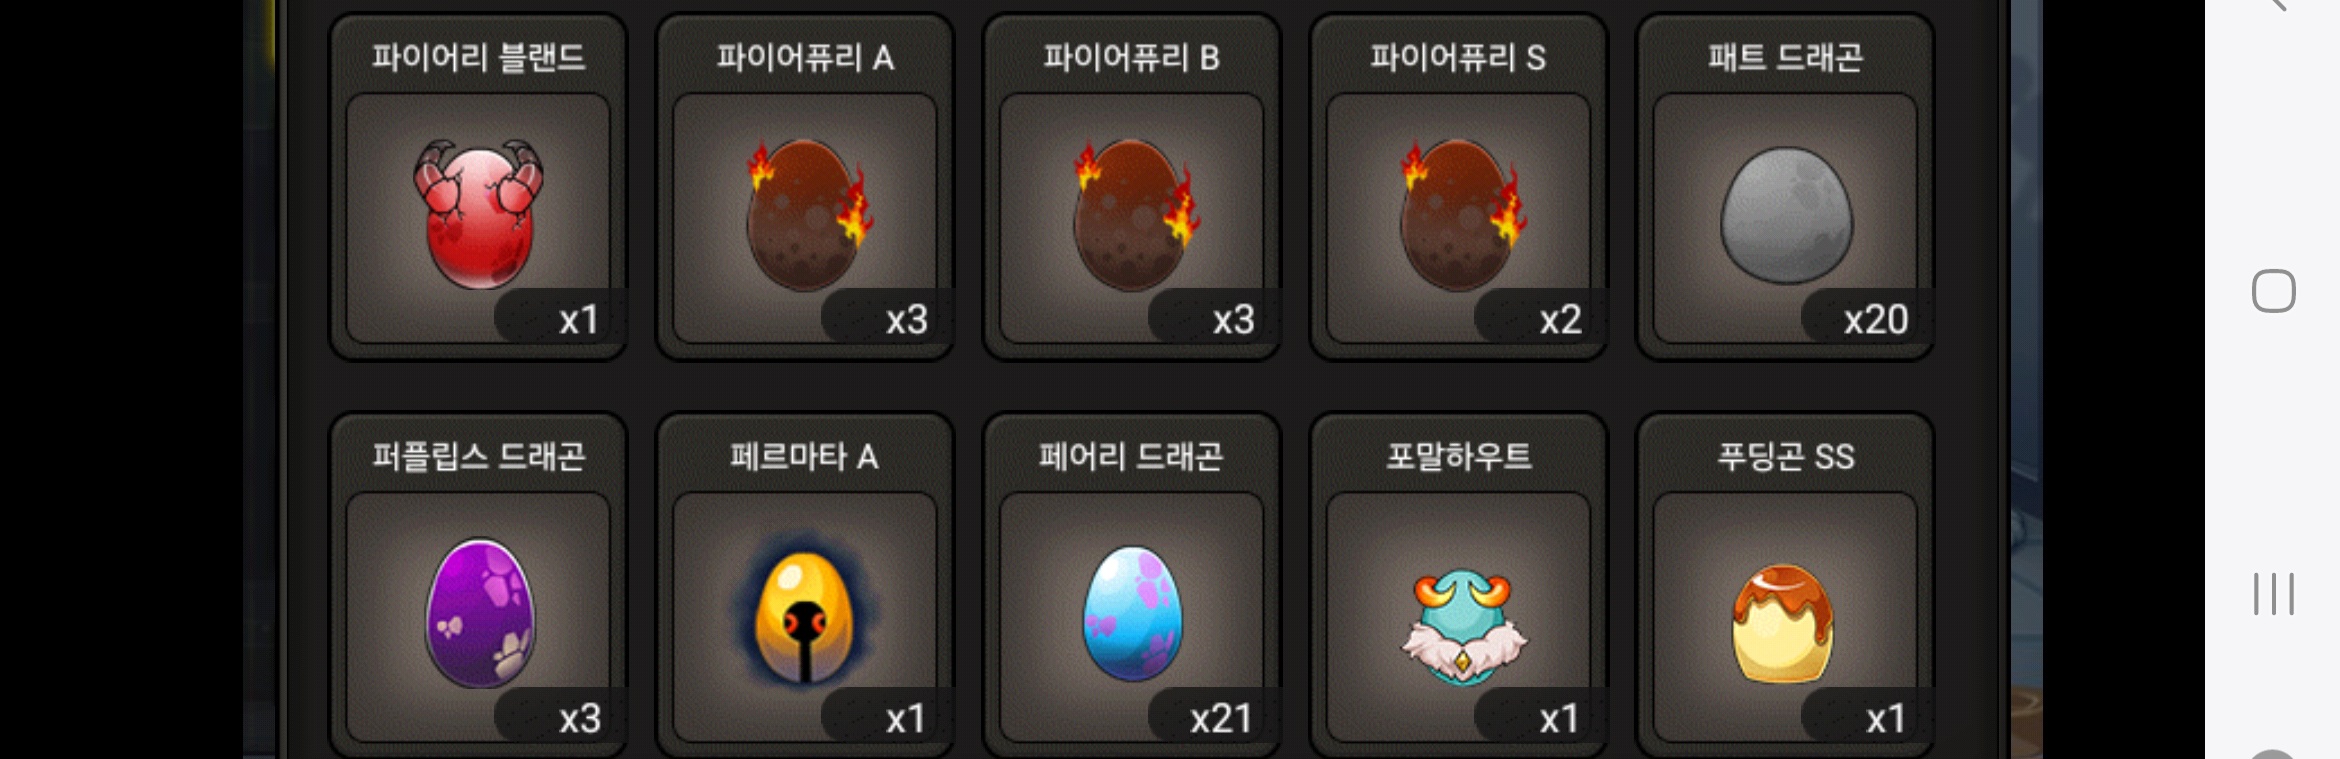Choose the purple 퍼플립스 드래곤 egg
2340x759 pixels.
(480, 613)
